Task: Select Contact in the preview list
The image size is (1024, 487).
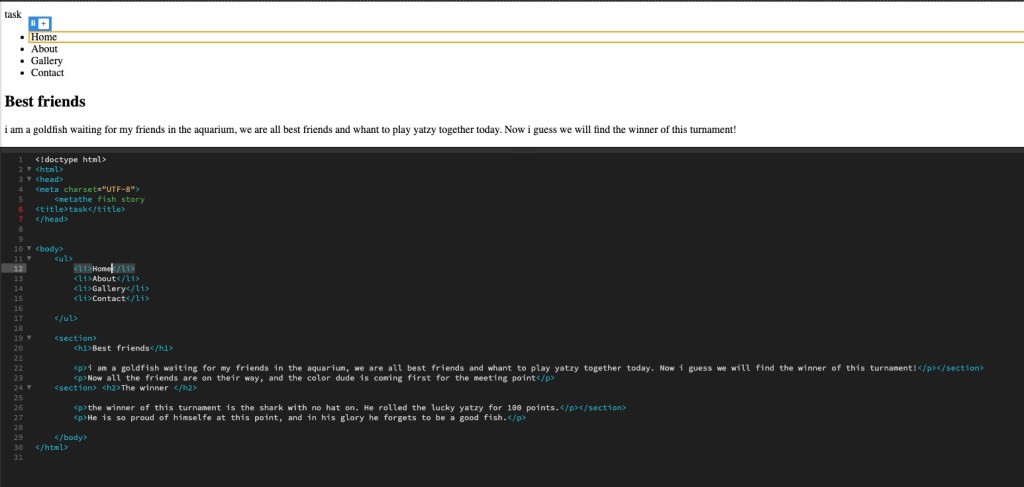Action: coord(47,73)
